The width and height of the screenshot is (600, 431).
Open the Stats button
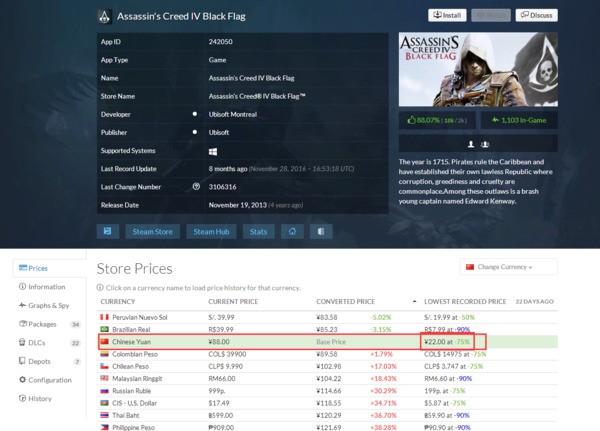[258, 232]
